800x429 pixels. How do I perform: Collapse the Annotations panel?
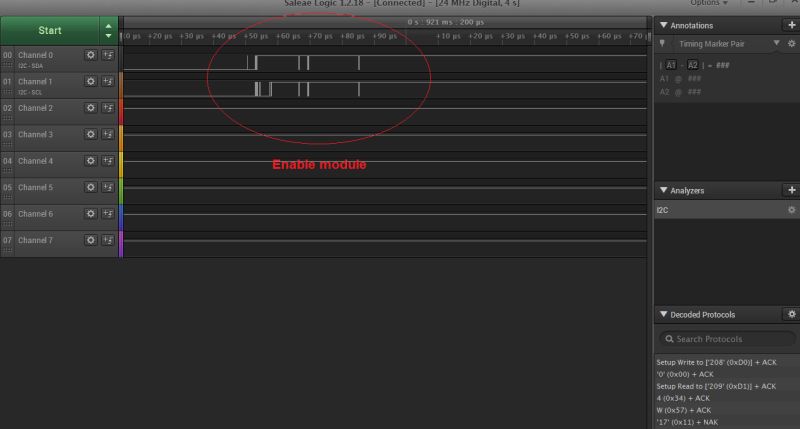pyautogui.click(x=663, y=25)
